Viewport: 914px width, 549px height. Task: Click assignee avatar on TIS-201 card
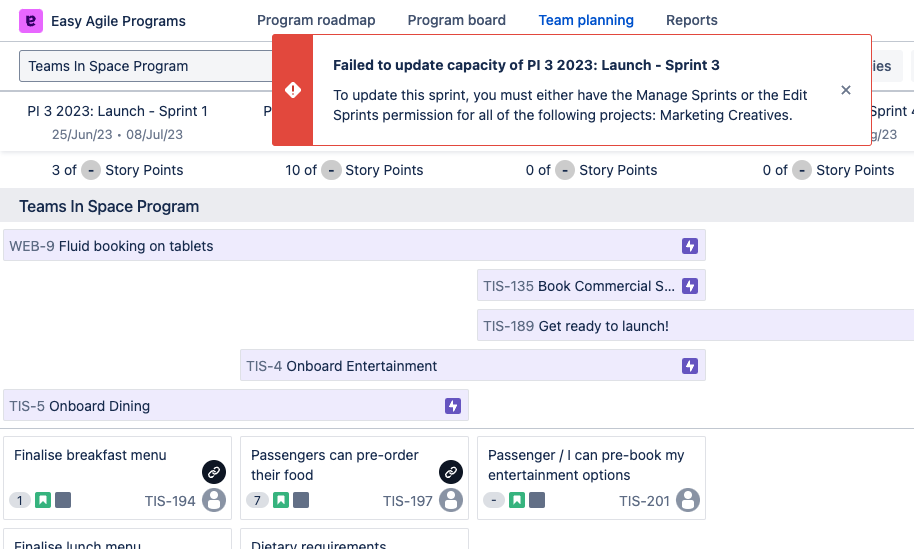click(688, 500)
